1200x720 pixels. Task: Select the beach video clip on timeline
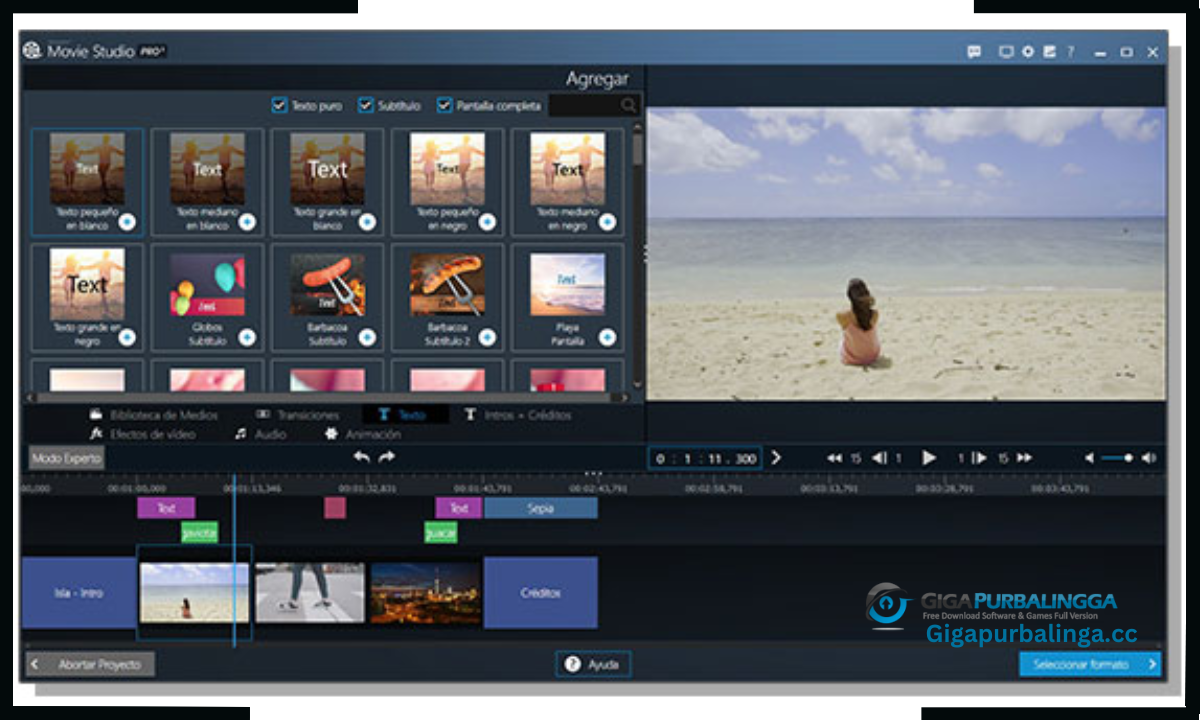[x=194, y=593]
